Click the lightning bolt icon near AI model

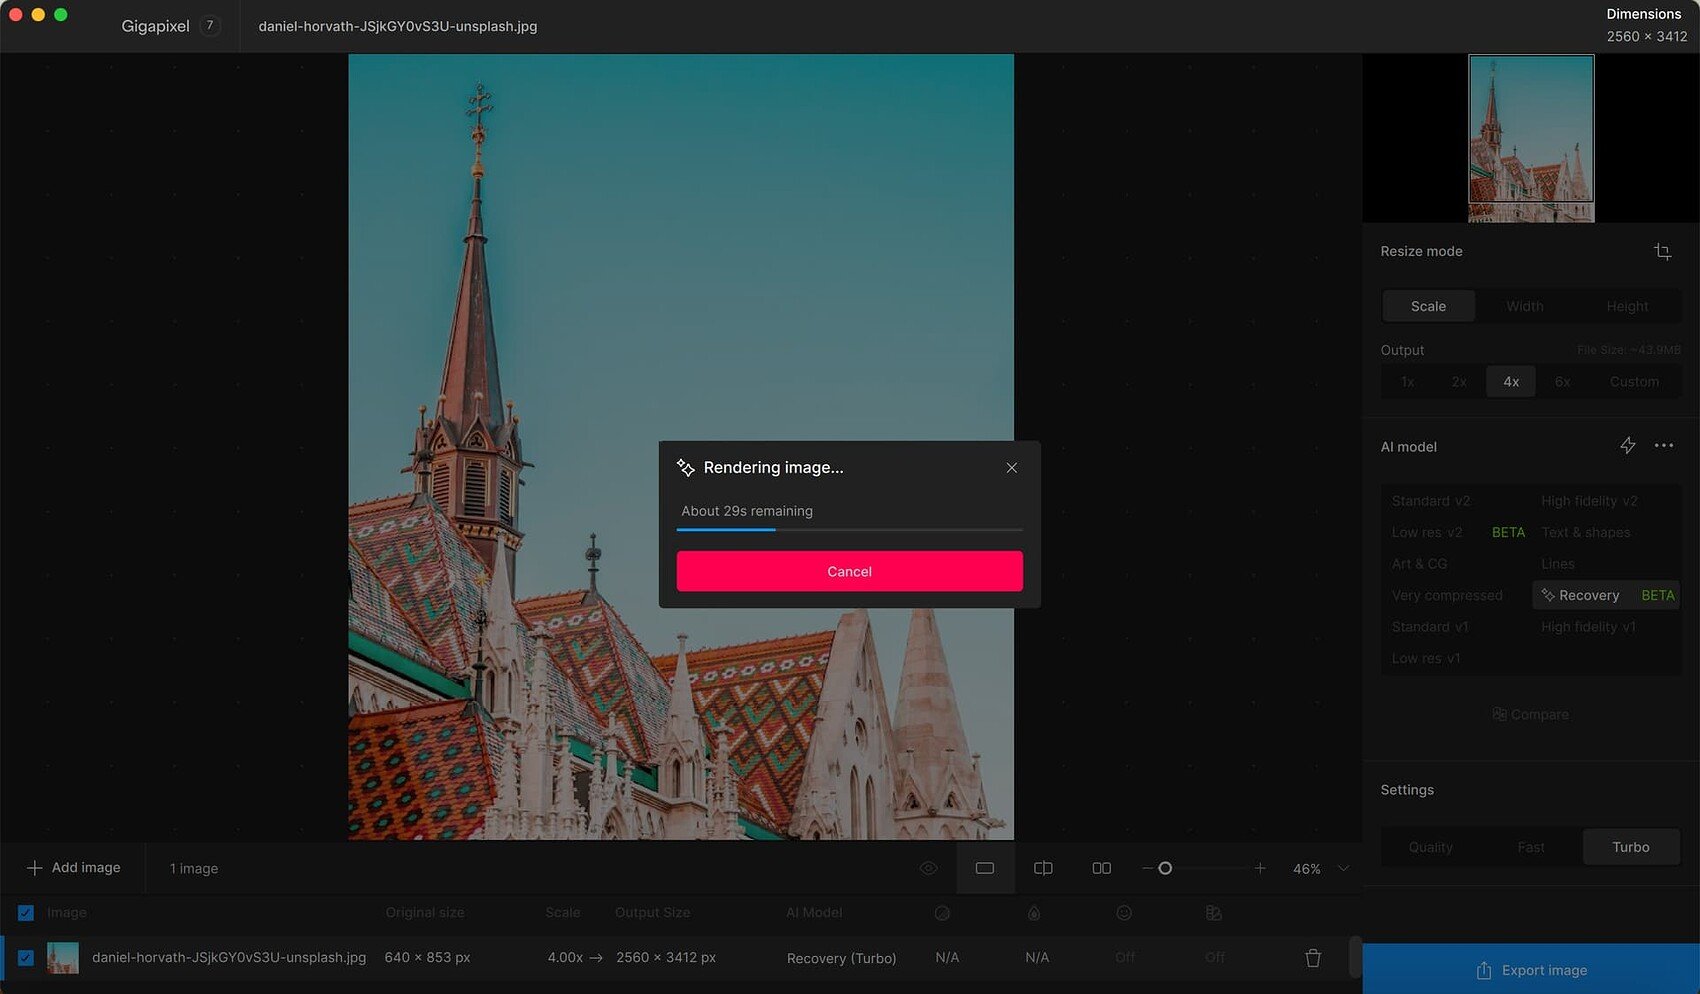[1627, 446]
